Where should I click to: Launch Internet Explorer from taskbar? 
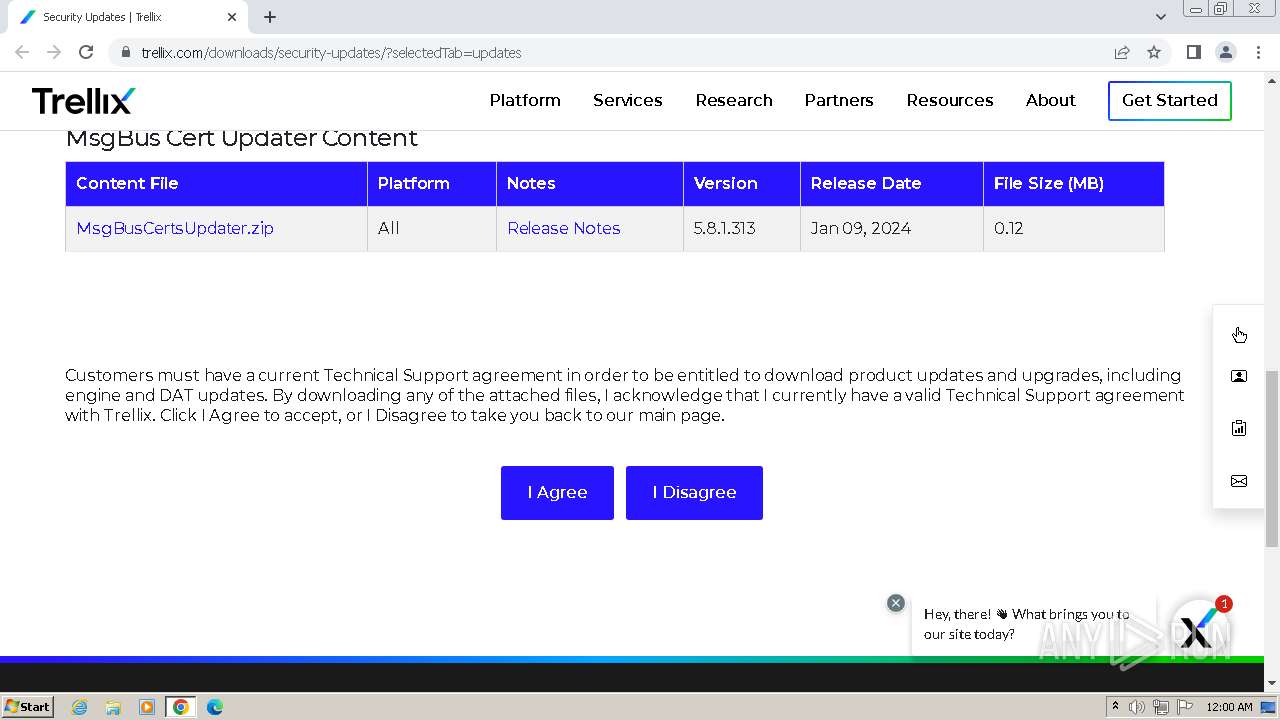80,707
